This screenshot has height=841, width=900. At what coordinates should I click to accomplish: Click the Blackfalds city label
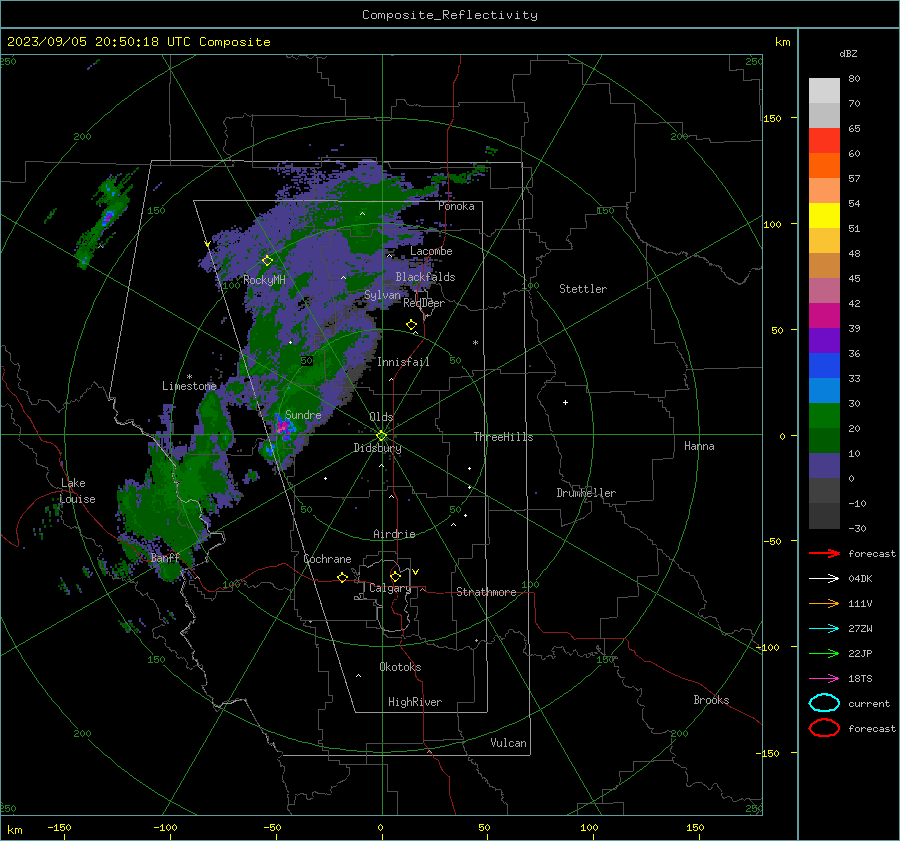(425, 277)
